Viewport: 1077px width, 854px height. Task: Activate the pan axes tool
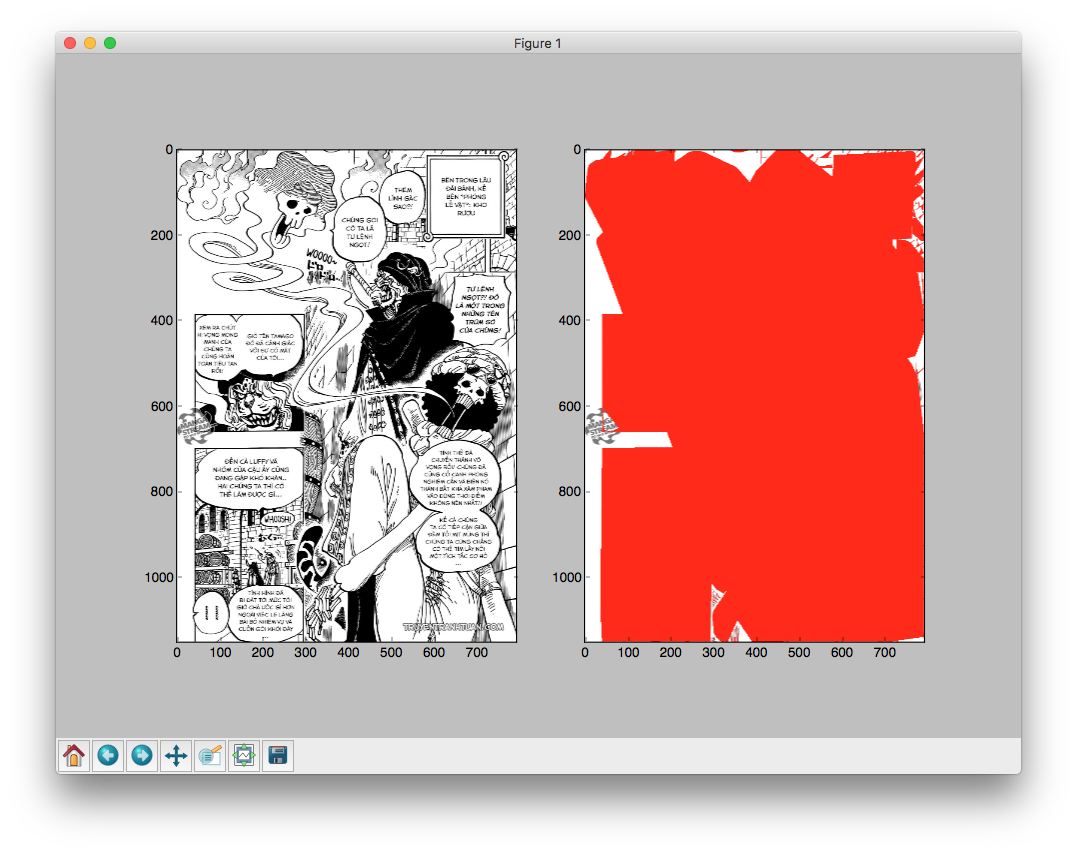pyautogui.click(x=176, y=756)
